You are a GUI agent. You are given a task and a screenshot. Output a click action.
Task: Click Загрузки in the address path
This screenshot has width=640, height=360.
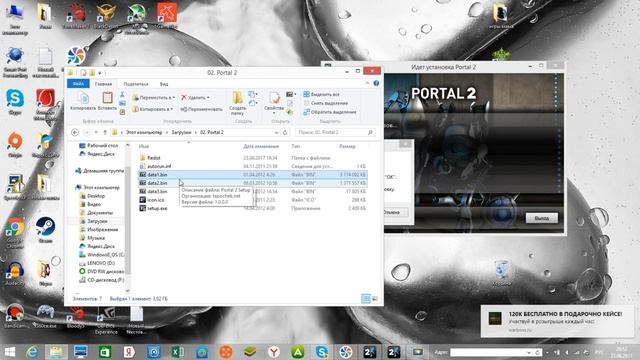[x=181, y=132]
